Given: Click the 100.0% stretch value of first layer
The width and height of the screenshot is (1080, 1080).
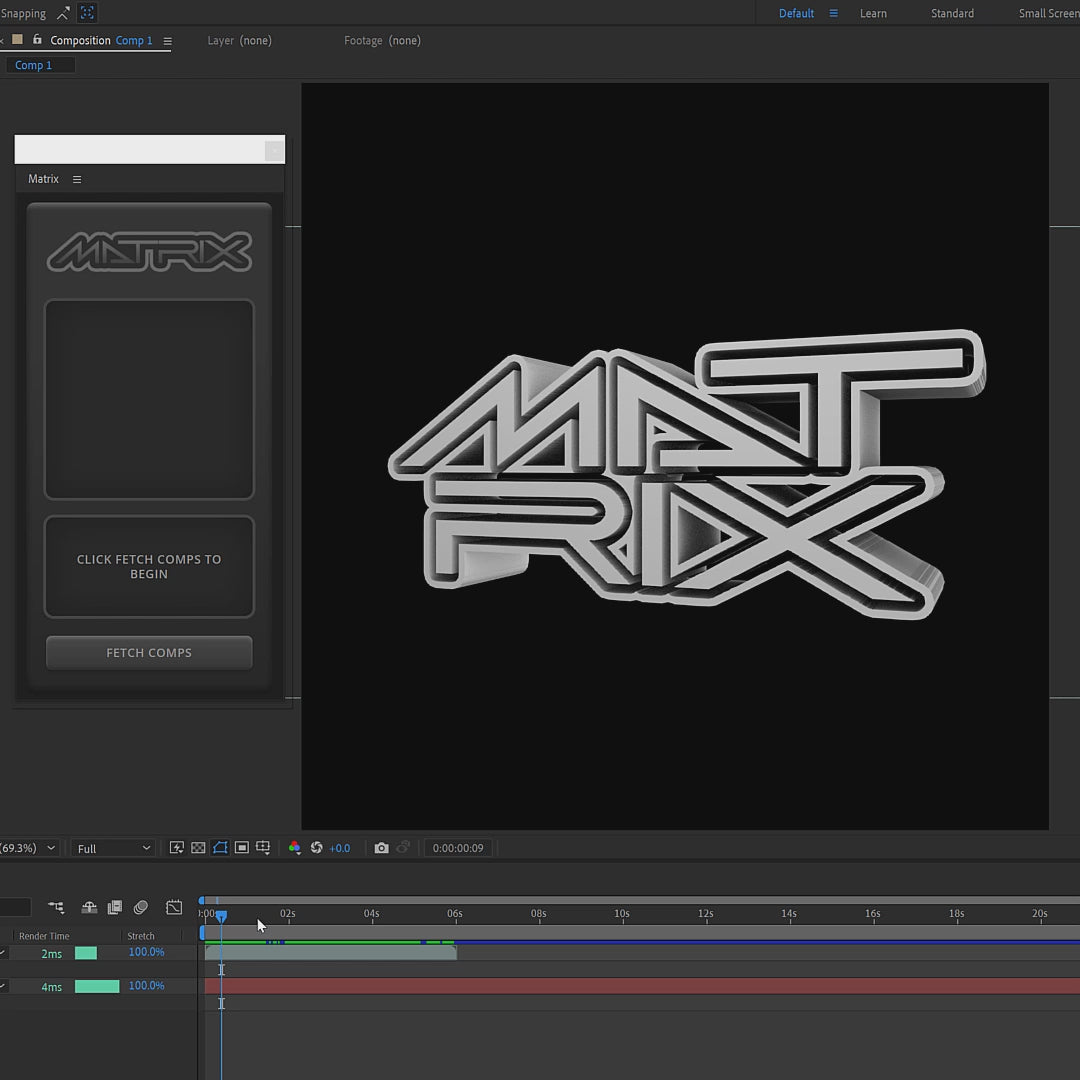Looking at the screenshot, I should 146,952.
